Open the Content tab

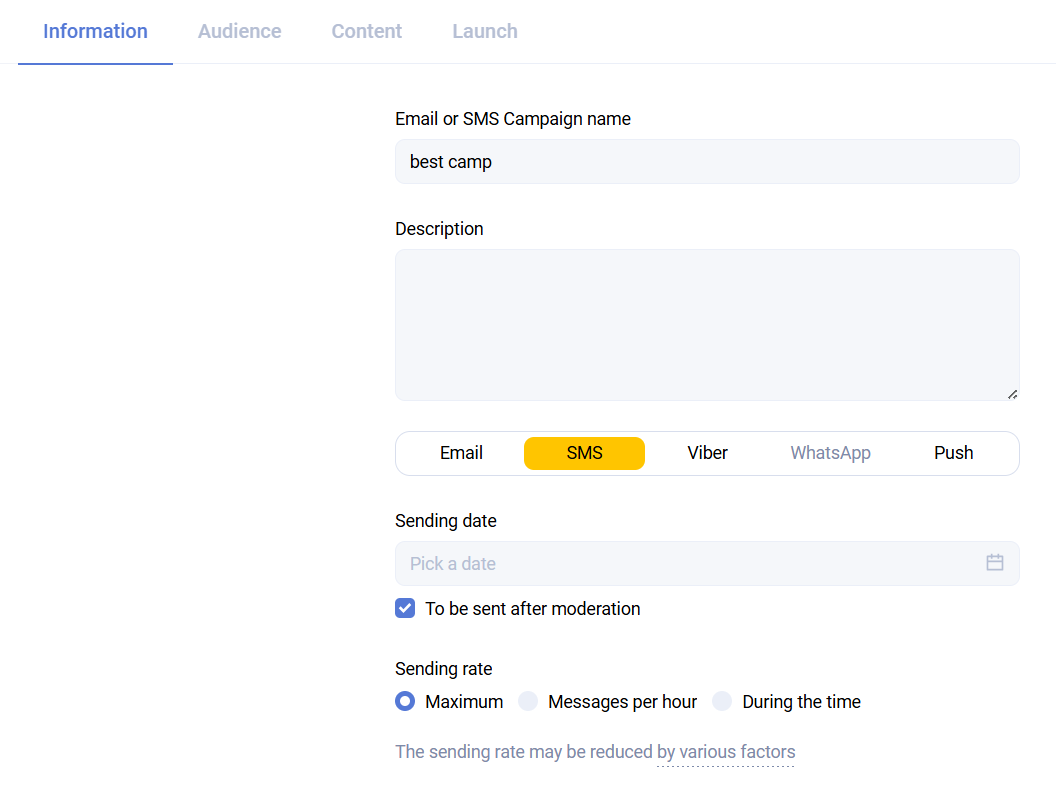click(x=366, y=31)
